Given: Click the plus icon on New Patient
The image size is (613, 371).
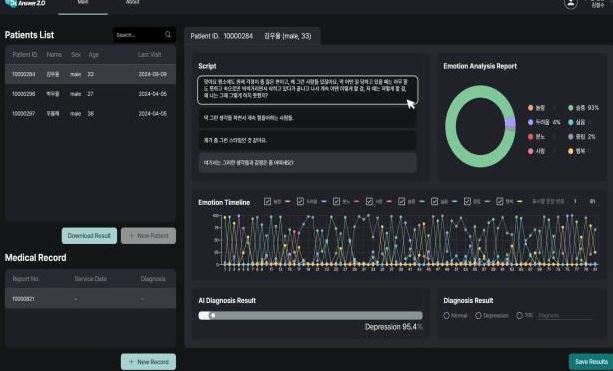Looking at the screenshot, I should (131, 236).
